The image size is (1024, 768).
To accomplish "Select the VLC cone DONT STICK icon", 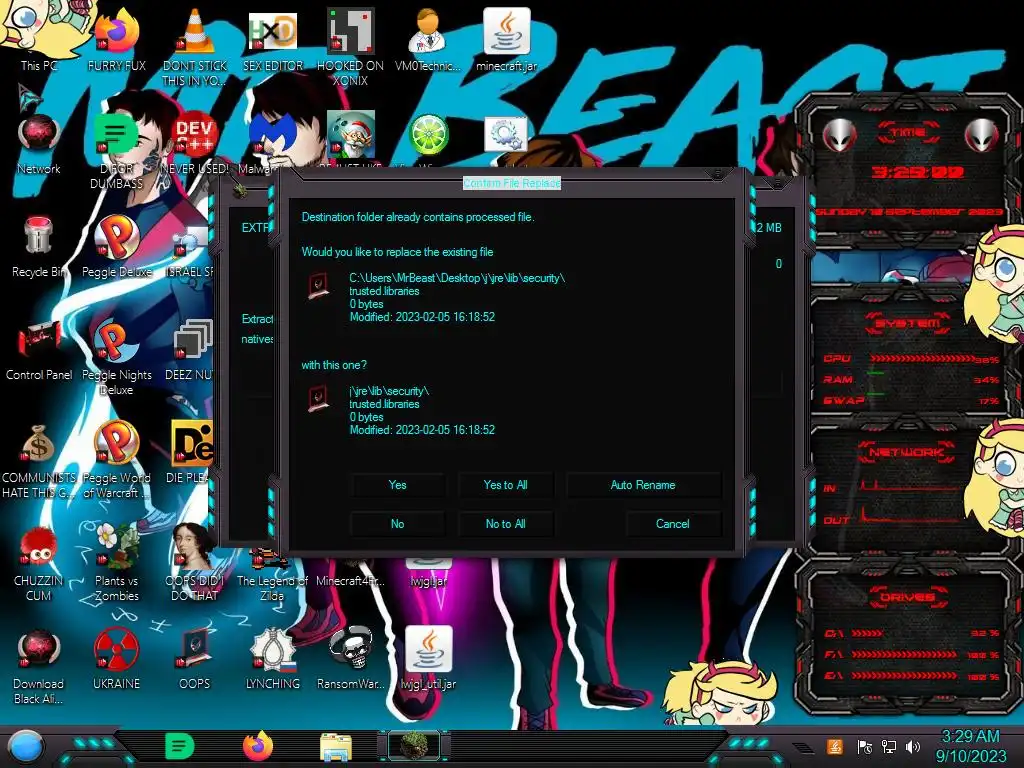I will [195, 46].
